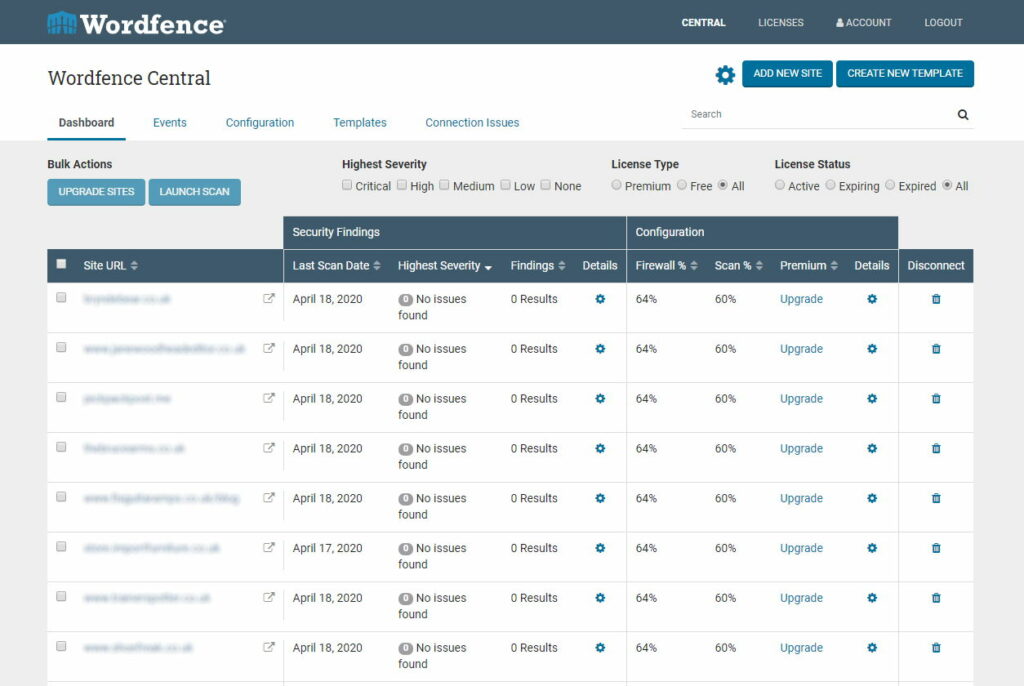The image size is (1024, 686).
Task: Check the Low severity filter
Action: point(505,185)
